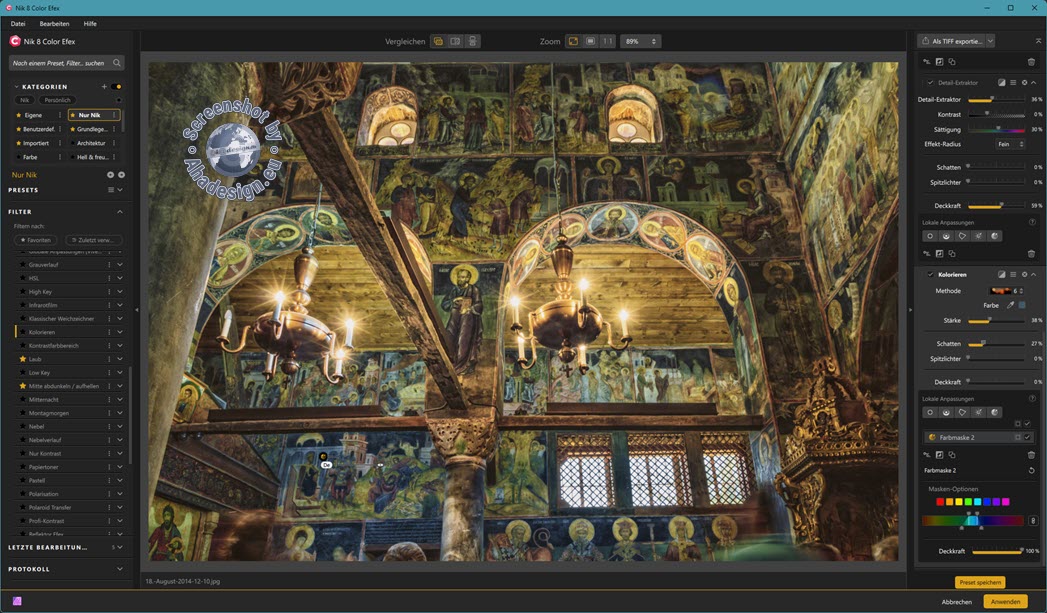1047x613 pixels.
Task: Open options dots for Kolorieren filter
Action: click(x=110, y=332)
